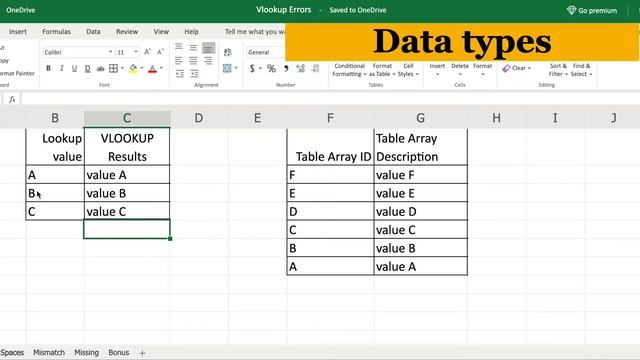Open the Delete cells dropdown
This screenshot has height=360, width=640.
[x=460, y=70]
